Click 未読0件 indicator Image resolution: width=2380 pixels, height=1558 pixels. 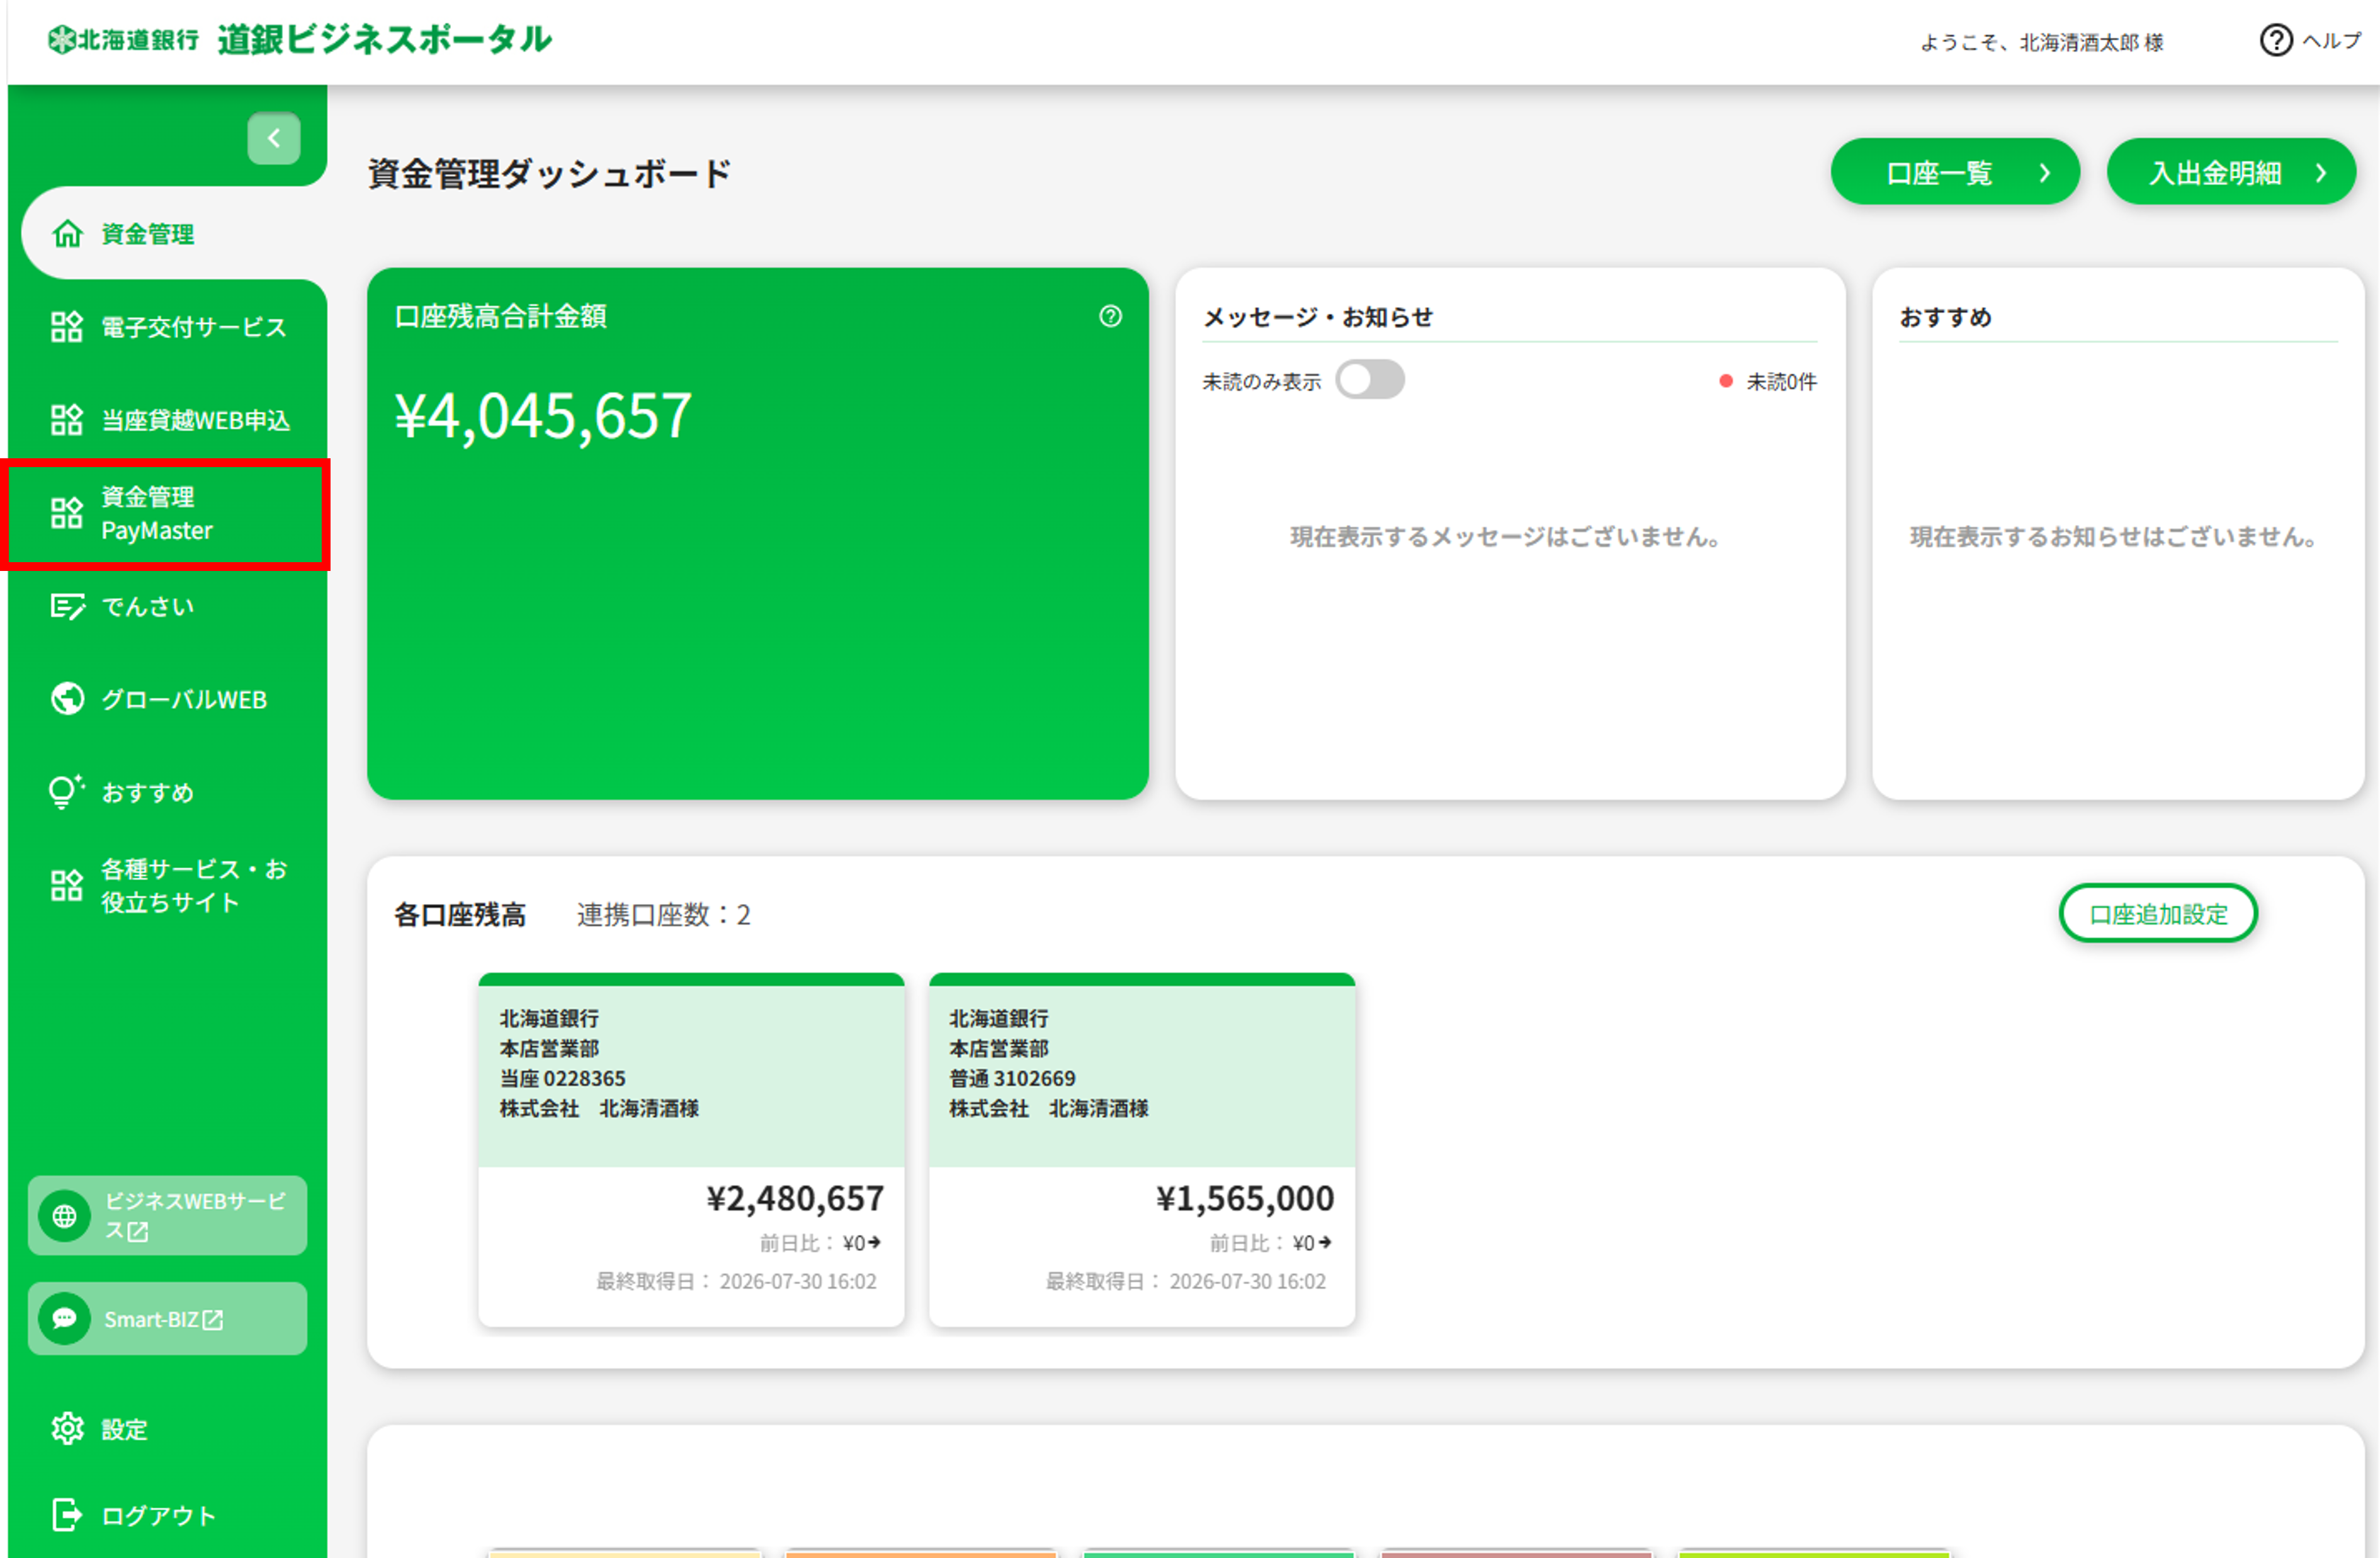(x=1768, y=381)
